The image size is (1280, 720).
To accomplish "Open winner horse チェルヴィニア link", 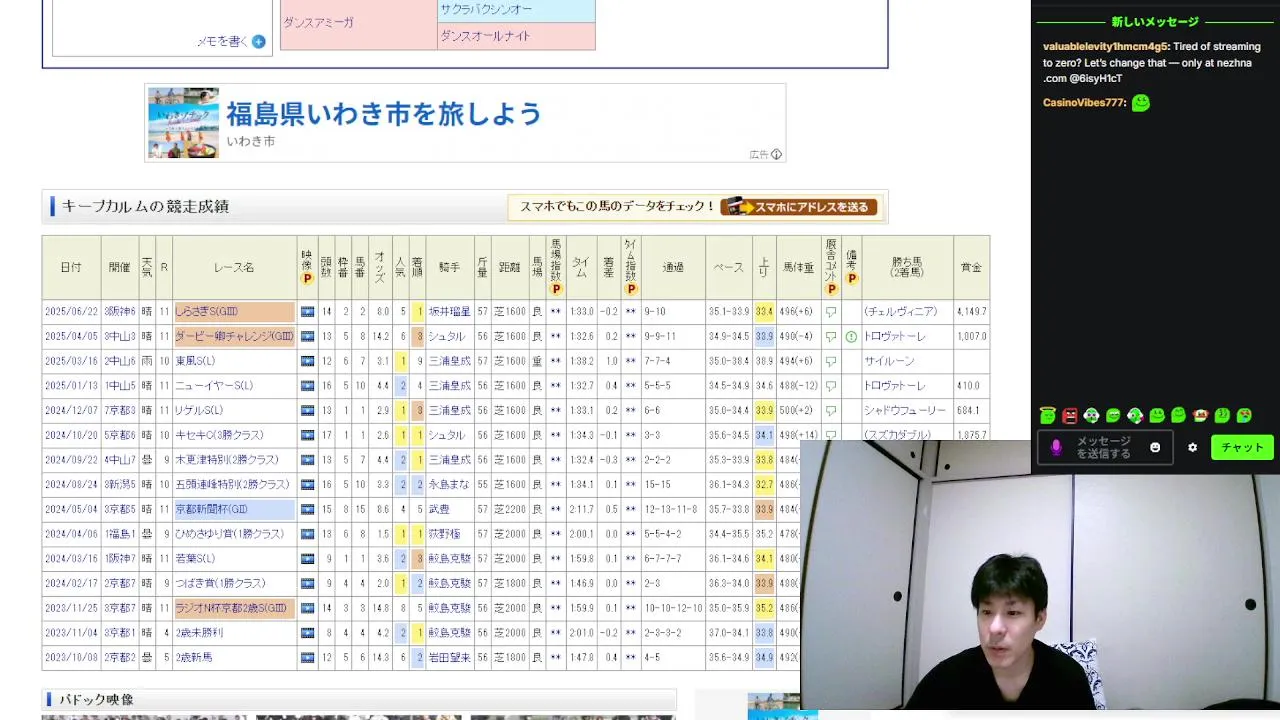I will click(901, 312).
